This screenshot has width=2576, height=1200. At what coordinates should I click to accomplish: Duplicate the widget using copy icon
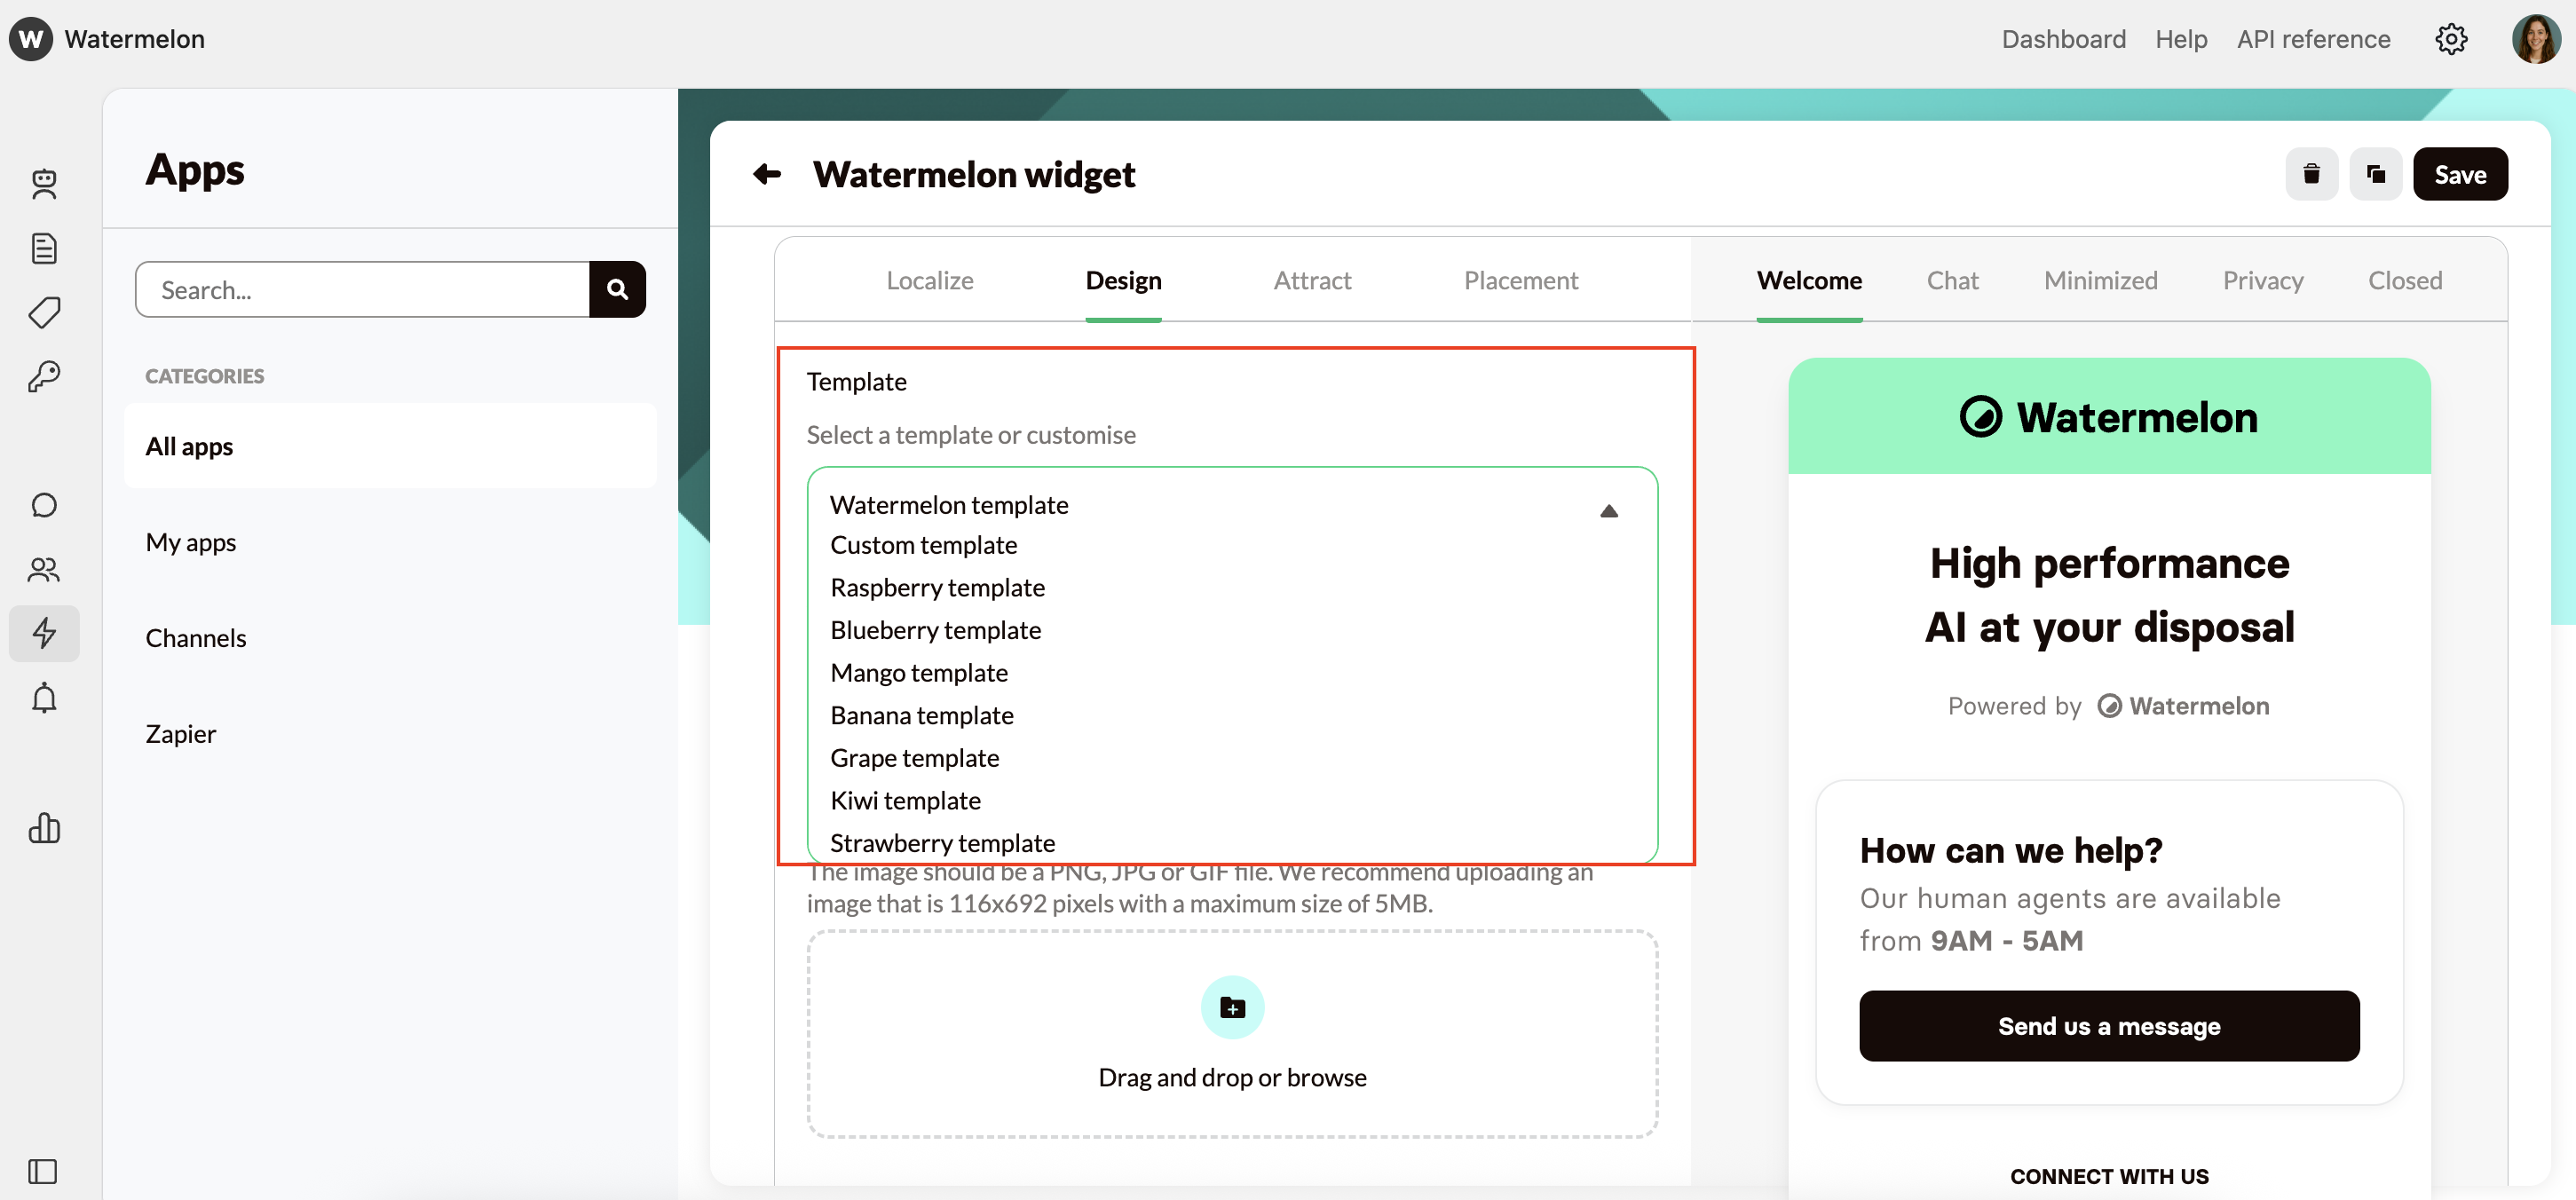[x=2376, y=173]
